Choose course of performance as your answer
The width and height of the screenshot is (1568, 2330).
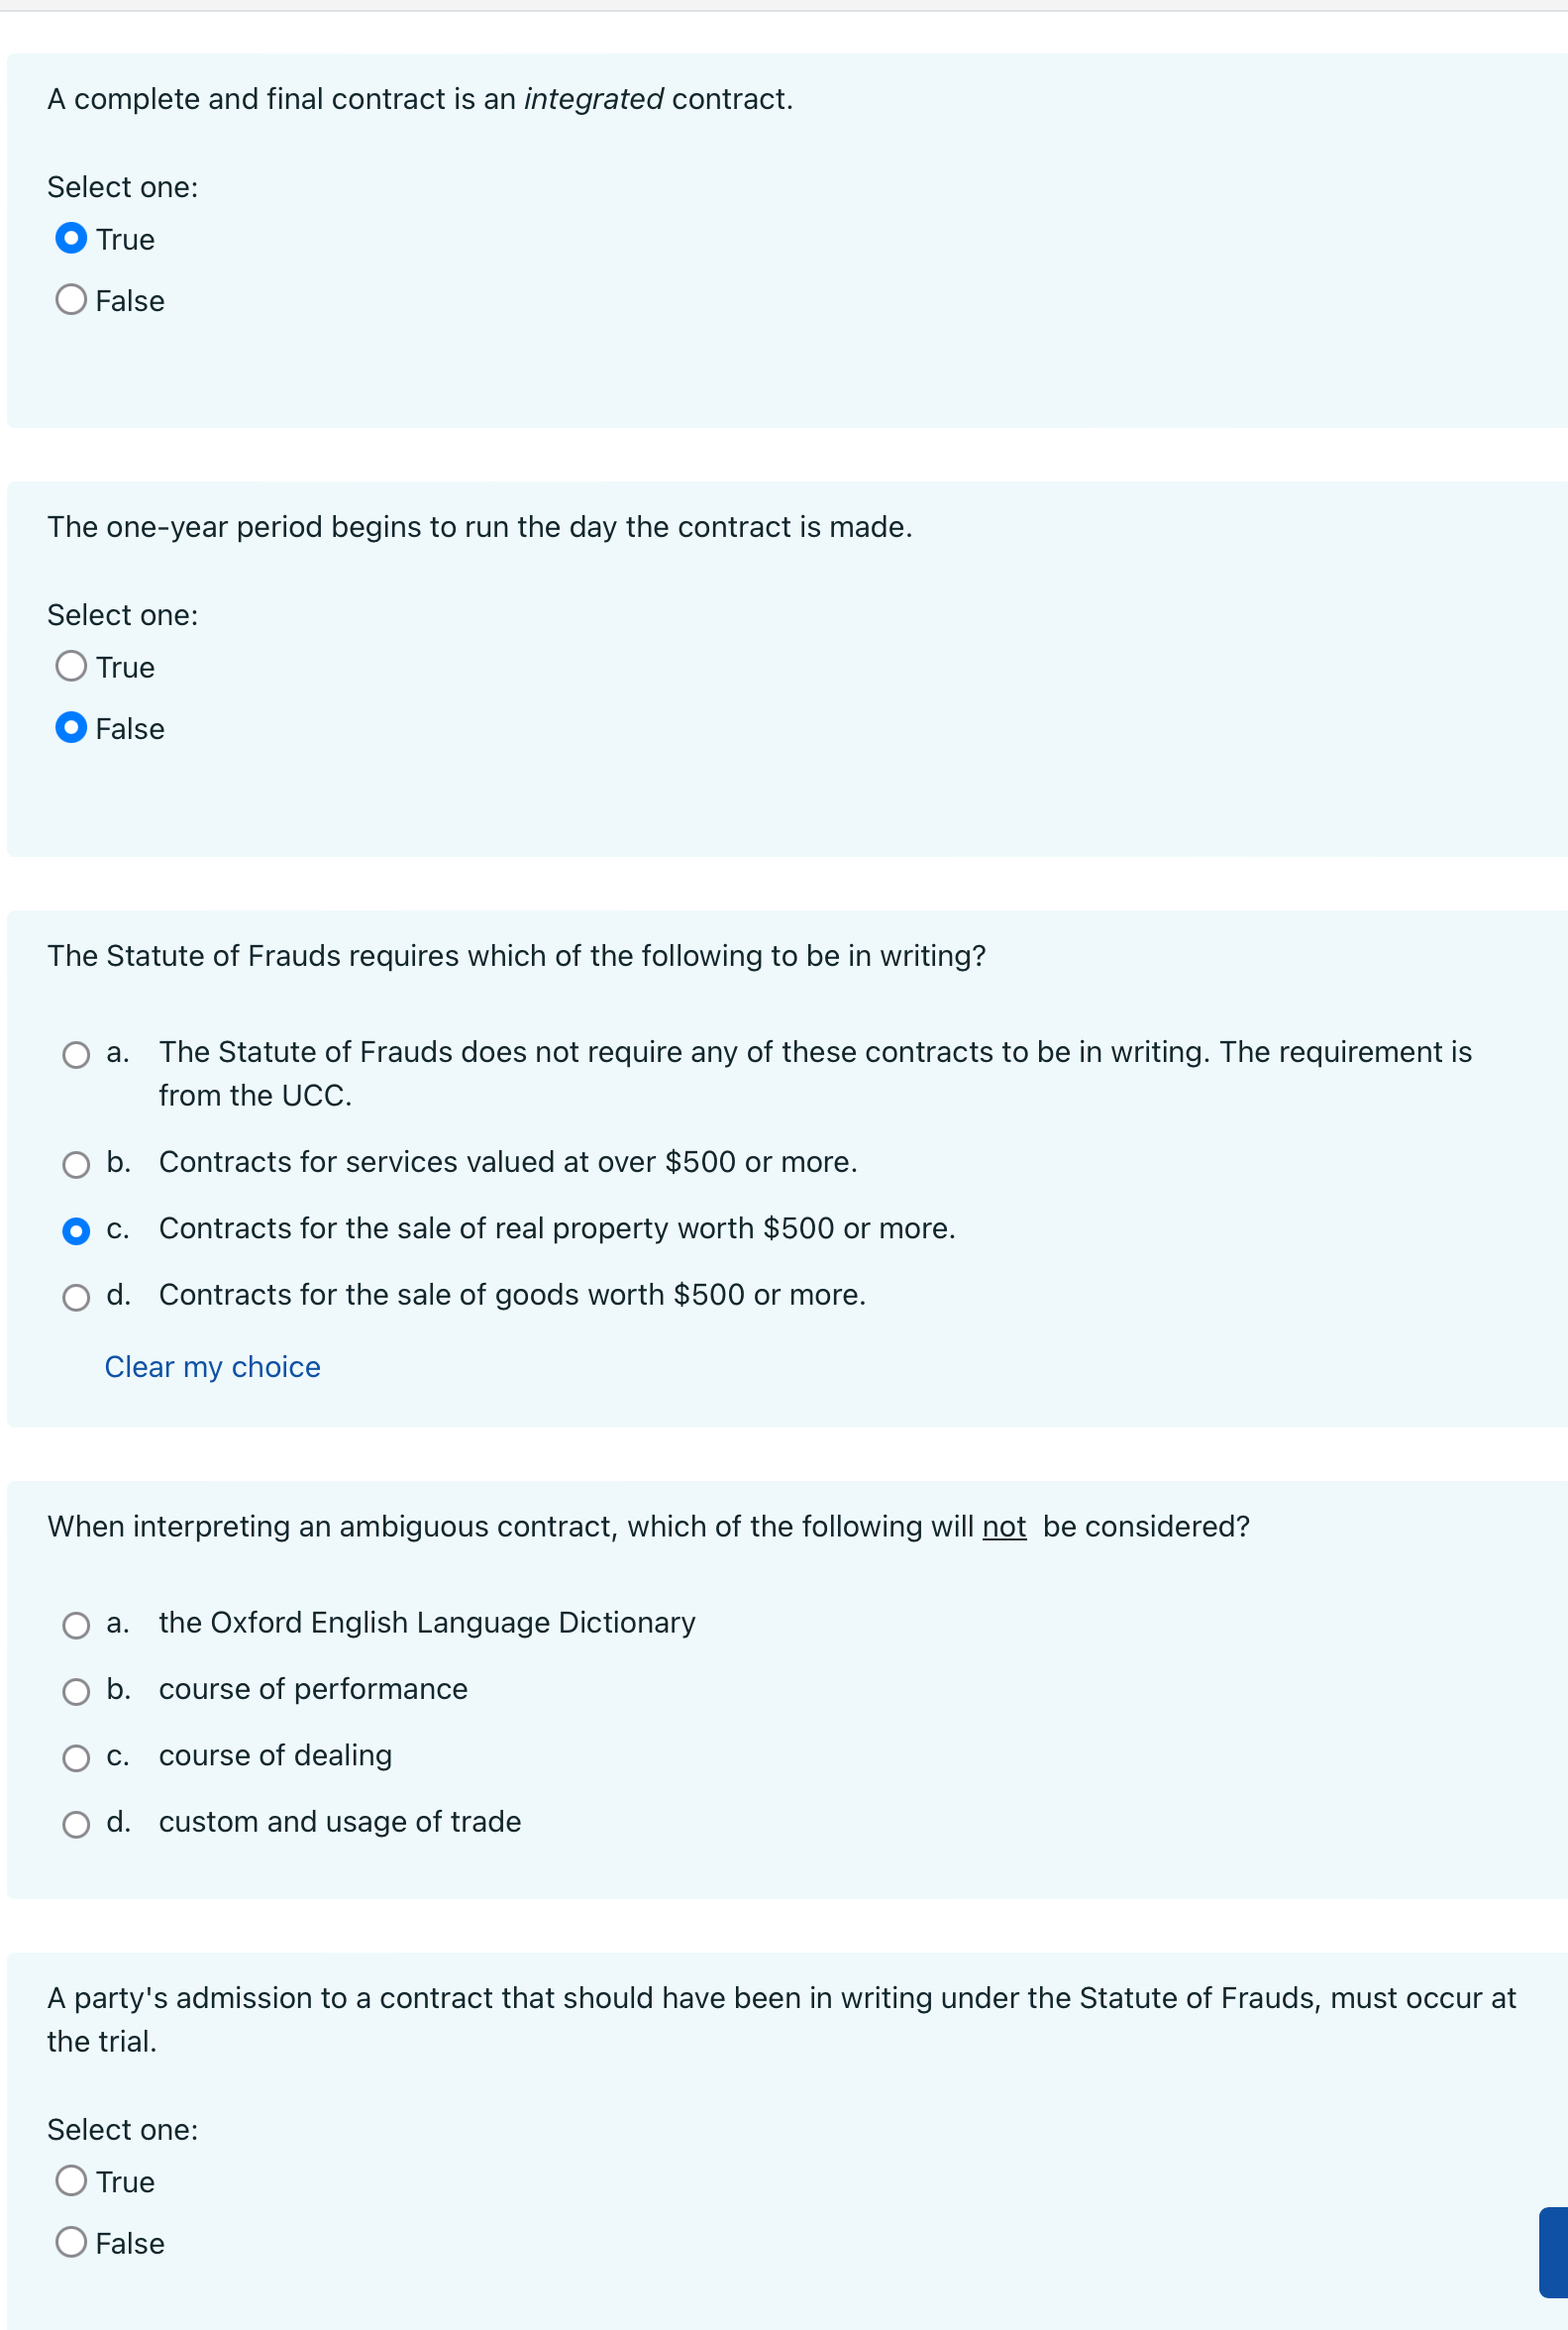pos(77,1690)
